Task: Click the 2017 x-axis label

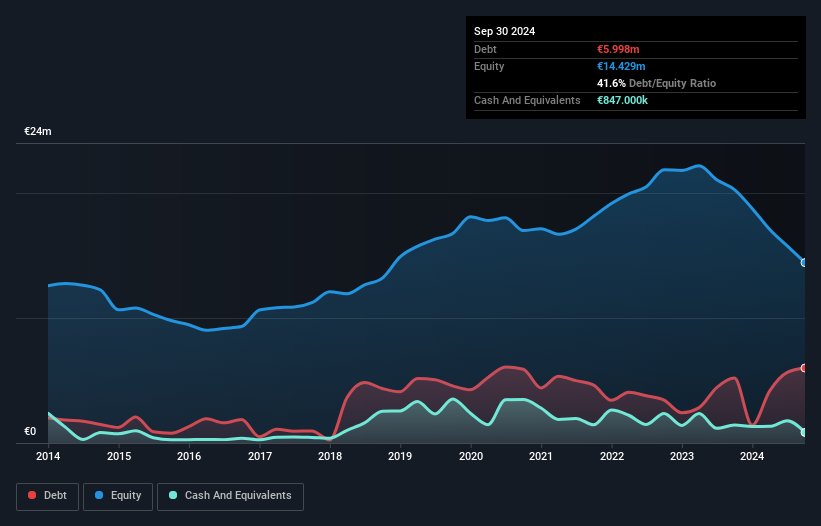Action: 260,456
